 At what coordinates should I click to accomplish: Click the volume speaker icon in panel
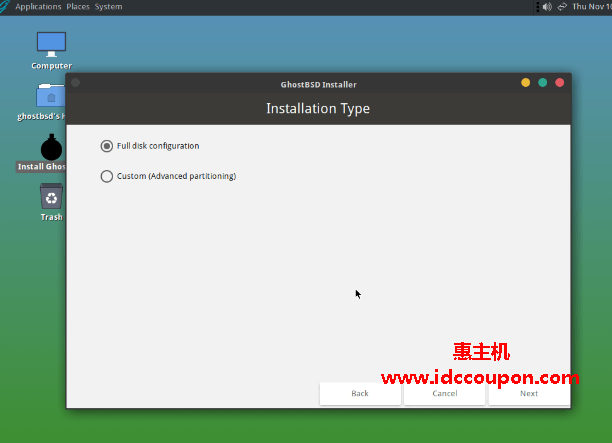tap(547, 7)
